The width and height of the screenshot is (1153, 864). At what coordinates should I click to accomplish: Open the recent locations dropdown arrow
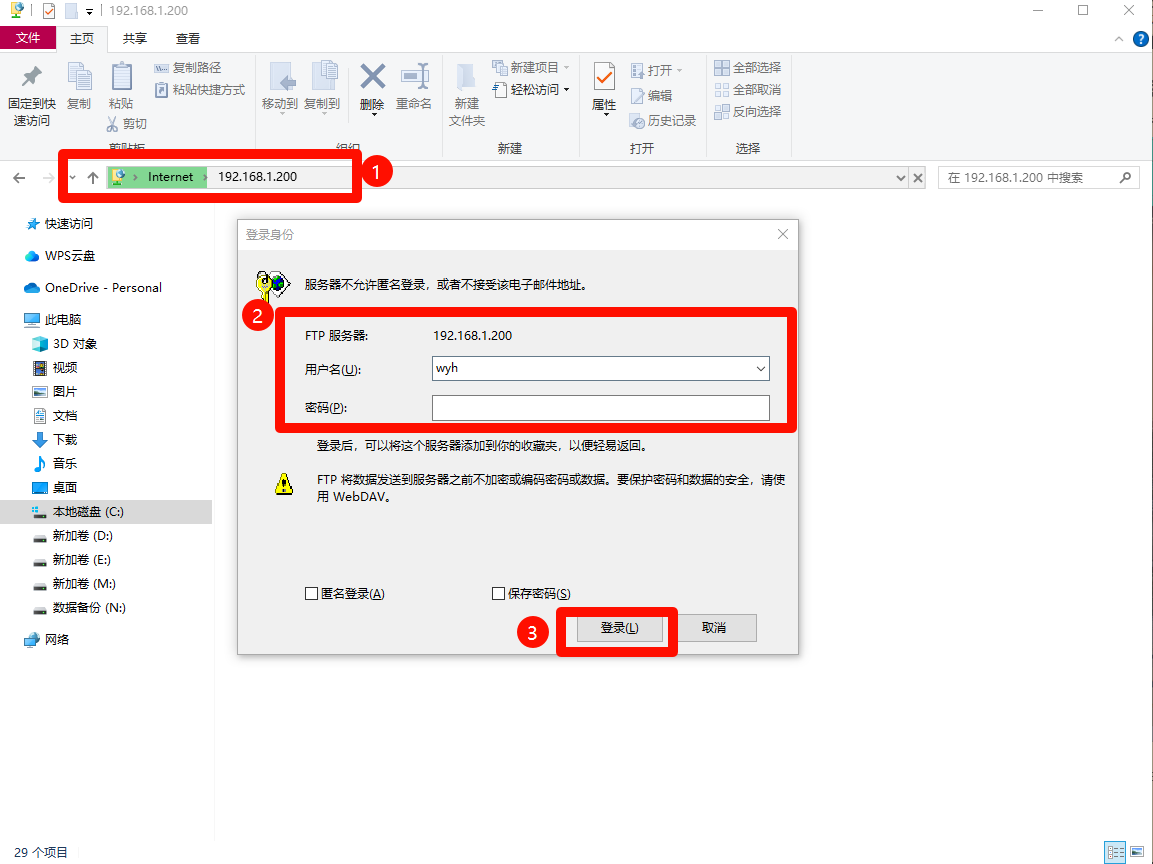72,177
